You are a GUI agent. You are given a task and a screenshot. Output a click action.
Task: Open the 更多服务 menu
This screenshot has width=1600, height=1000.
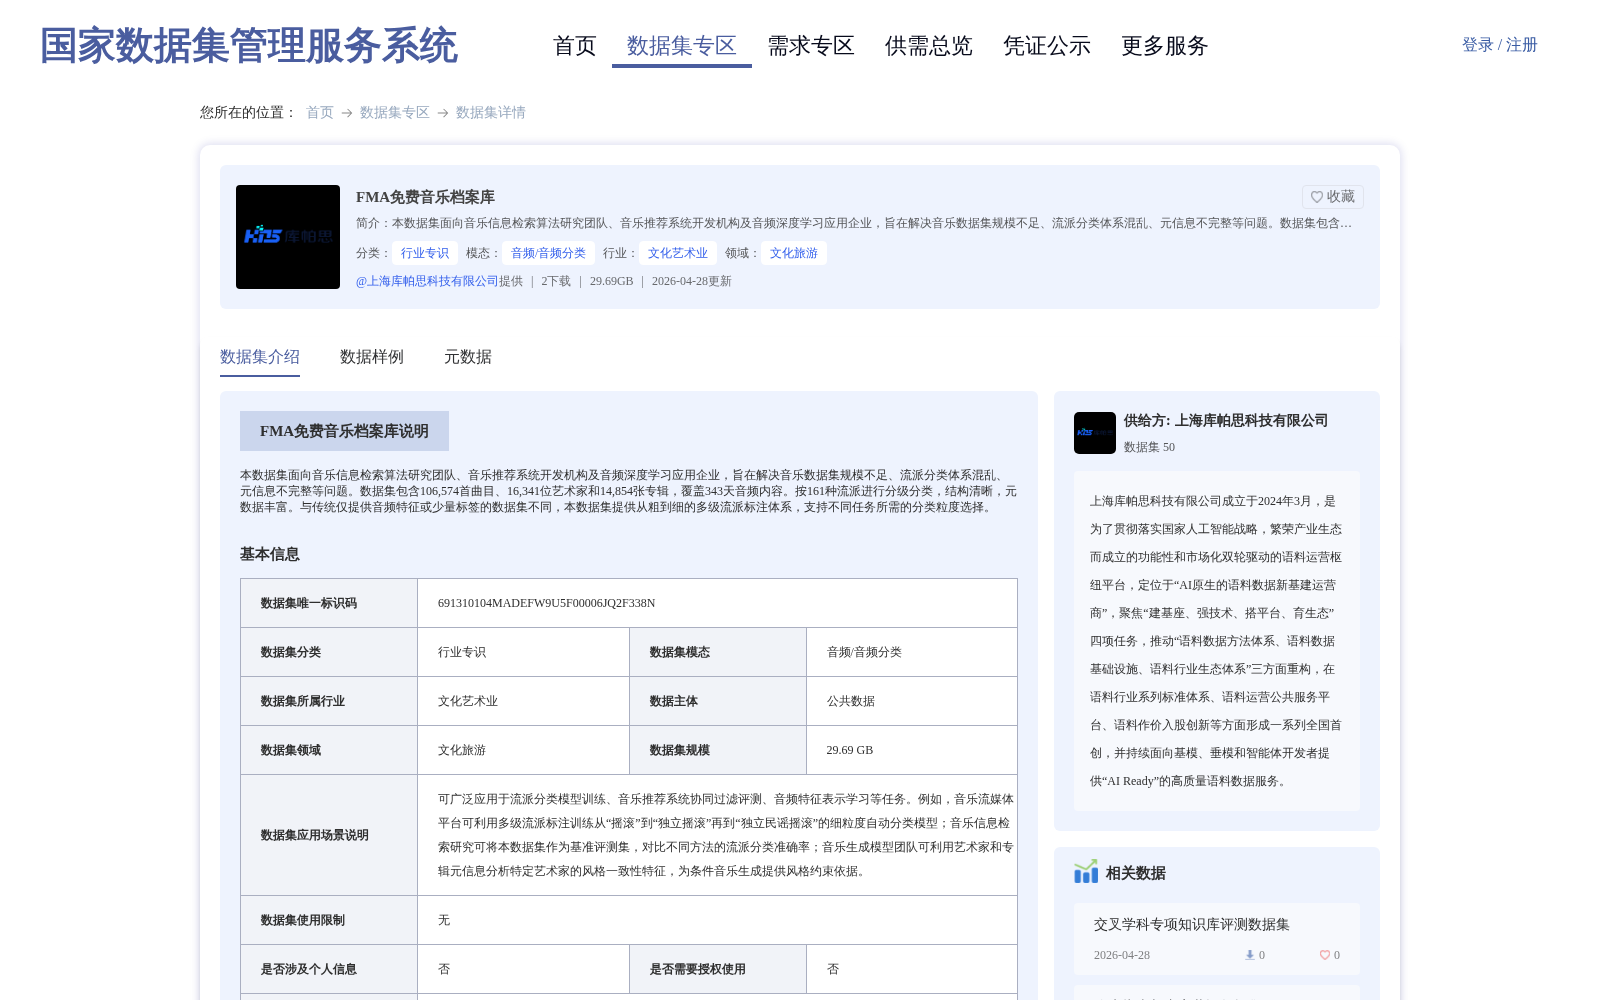(1165, 46)
